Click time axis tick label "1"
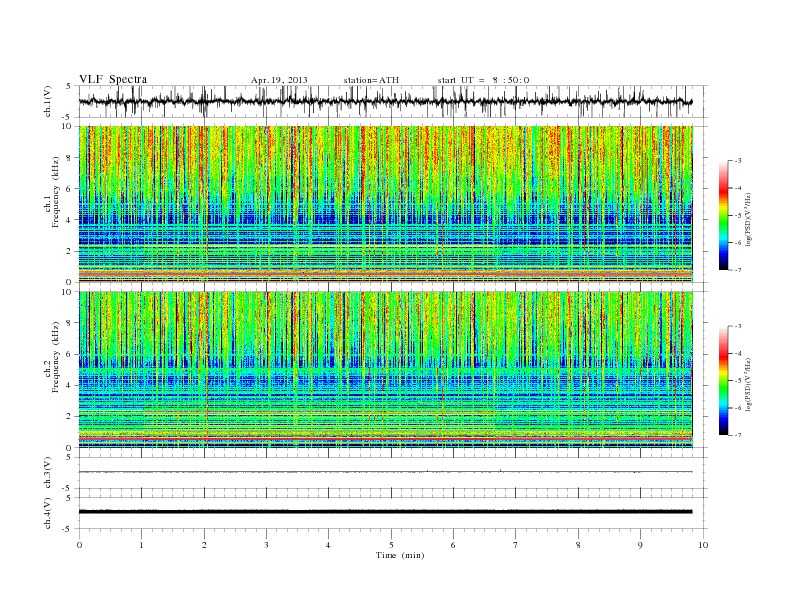 tap(141, 545)
